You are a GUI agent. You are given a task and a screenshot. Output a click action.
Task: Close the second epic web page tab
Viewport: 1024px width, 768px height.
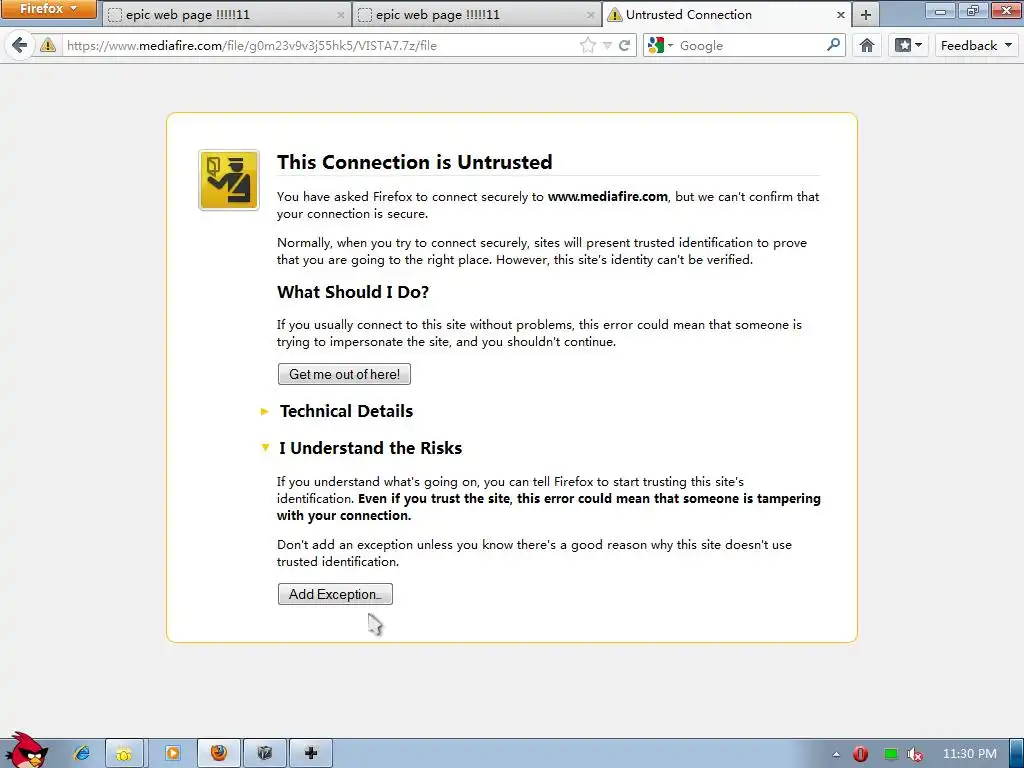(x=590, y=14)
